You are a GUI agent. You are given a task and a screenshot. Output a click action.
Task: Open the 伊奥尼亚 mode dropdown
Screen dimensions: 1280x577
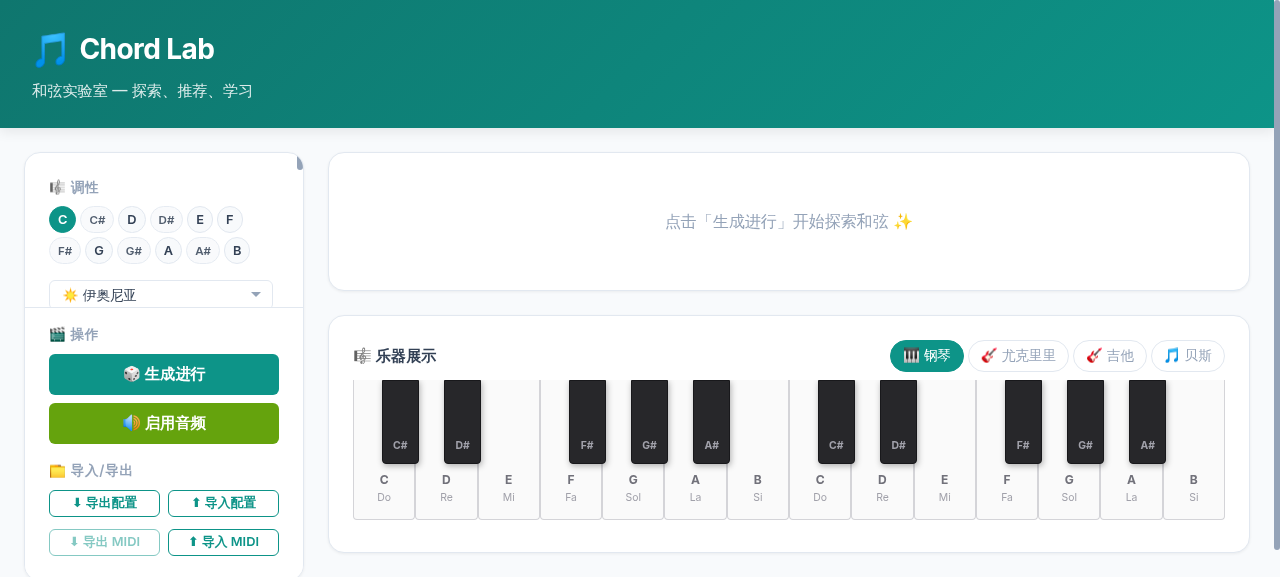[161, 295]
